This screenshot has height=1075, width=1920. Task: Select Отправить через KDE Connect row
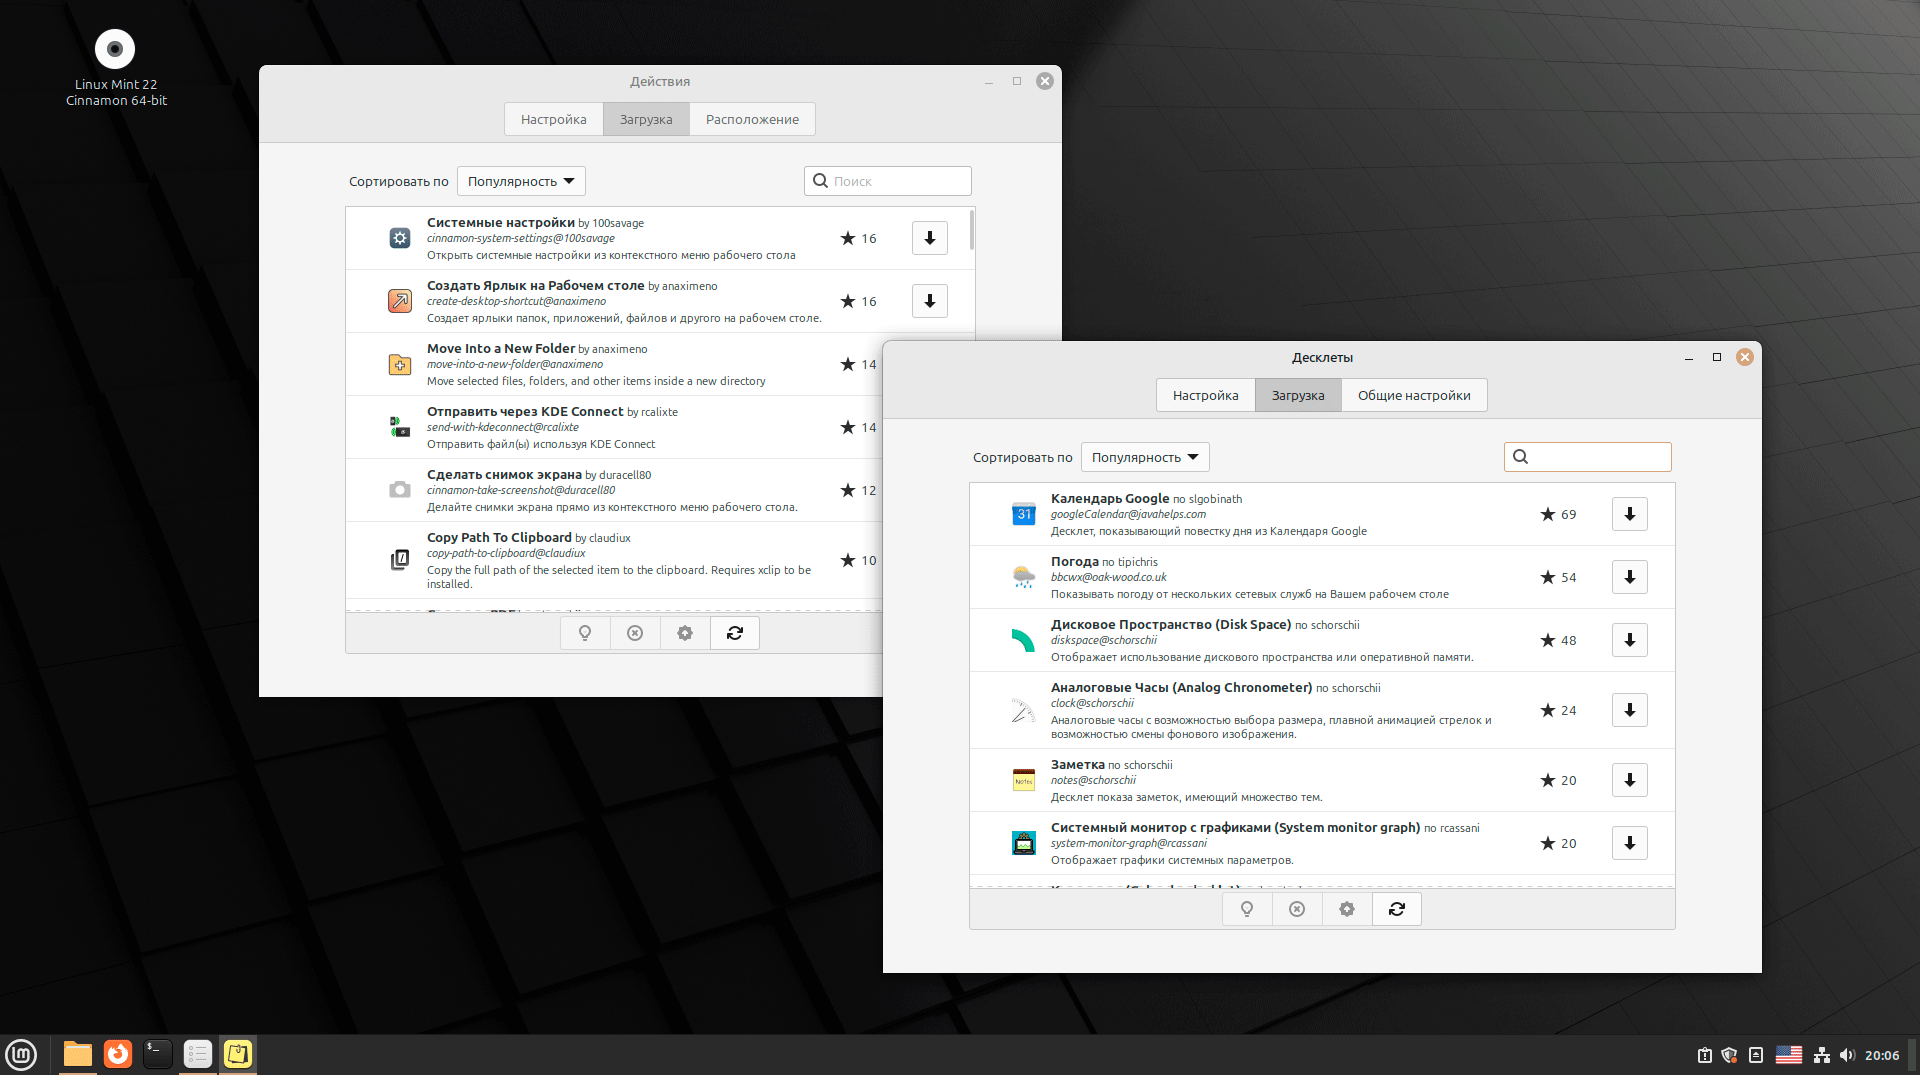(x=614, y=427)
